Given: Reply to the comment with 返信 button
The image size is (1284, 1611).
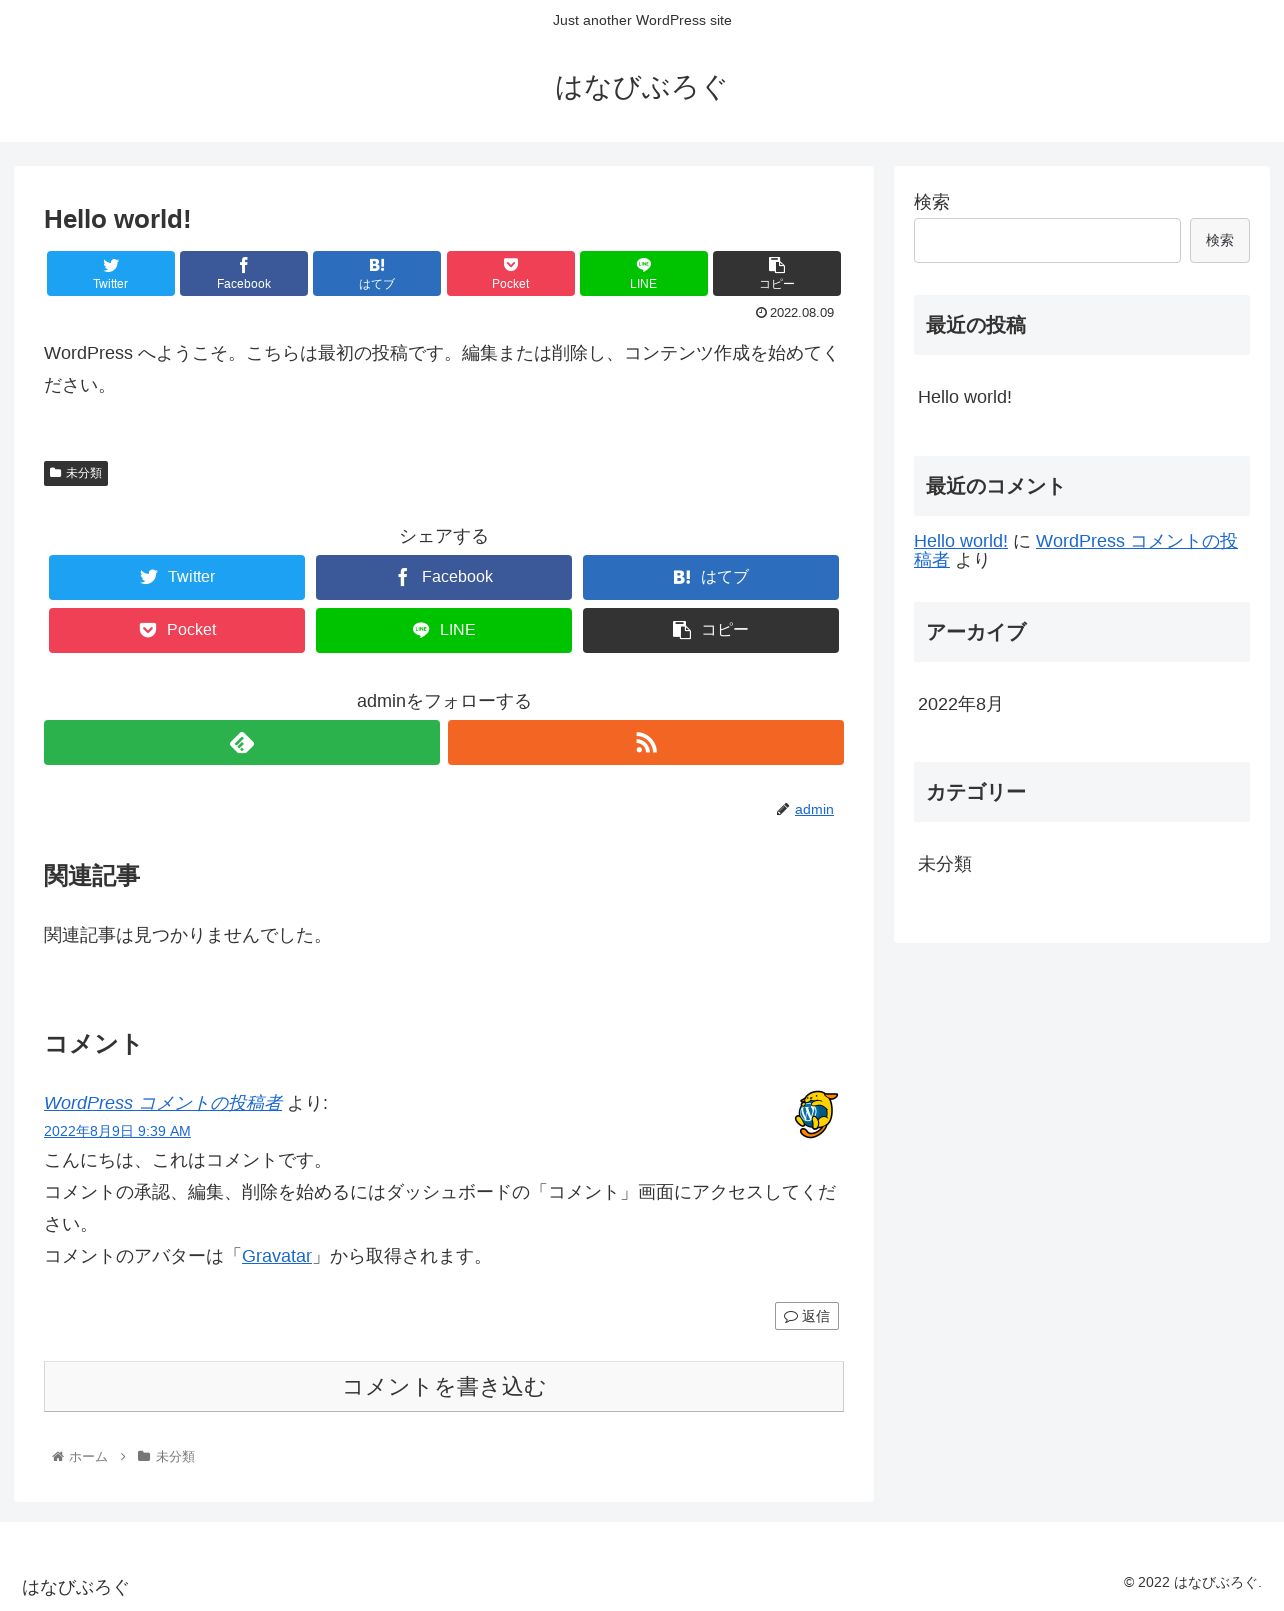Looking at the screenshot, I should tap(807, 1316).
